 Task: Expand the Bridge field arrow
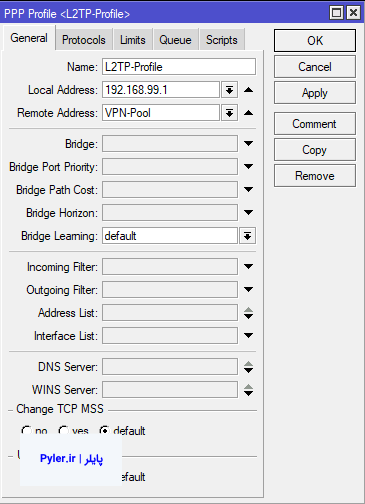tap(248, 144)
